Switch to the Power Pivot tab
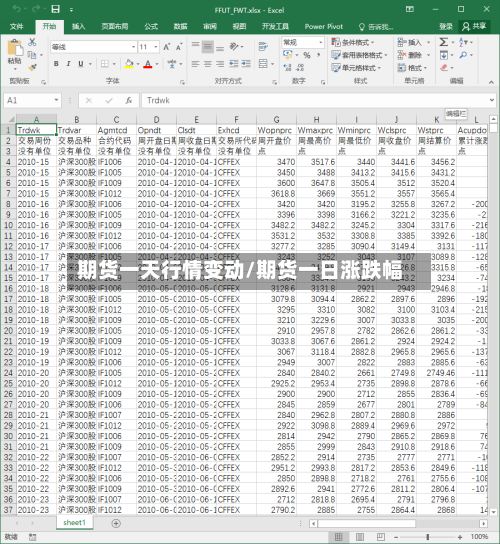Image resolution: width=500 pixels, height=544 pixels. (323, 26)
